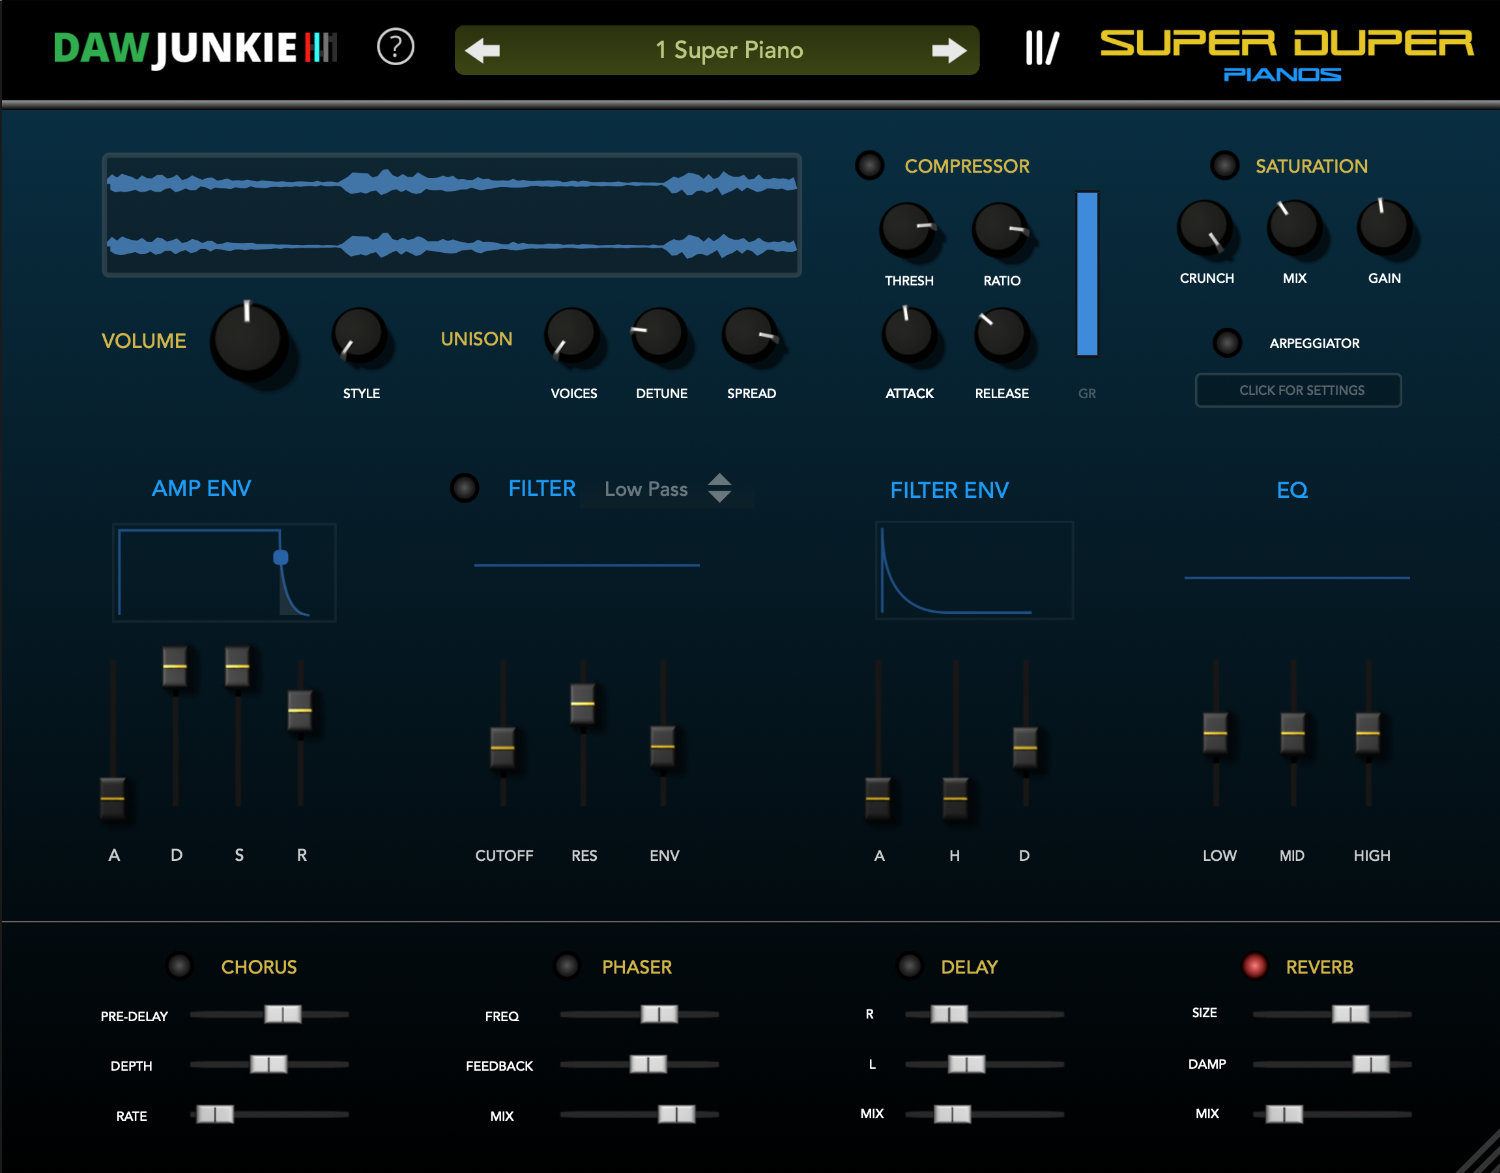
Task: Enable the Compressor power toggle
Action: click(870, 165)
